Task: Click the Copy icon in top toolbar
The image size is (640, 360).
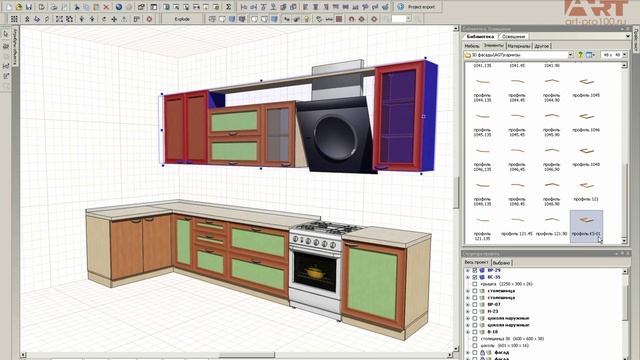Action: (x=86, y=7)
